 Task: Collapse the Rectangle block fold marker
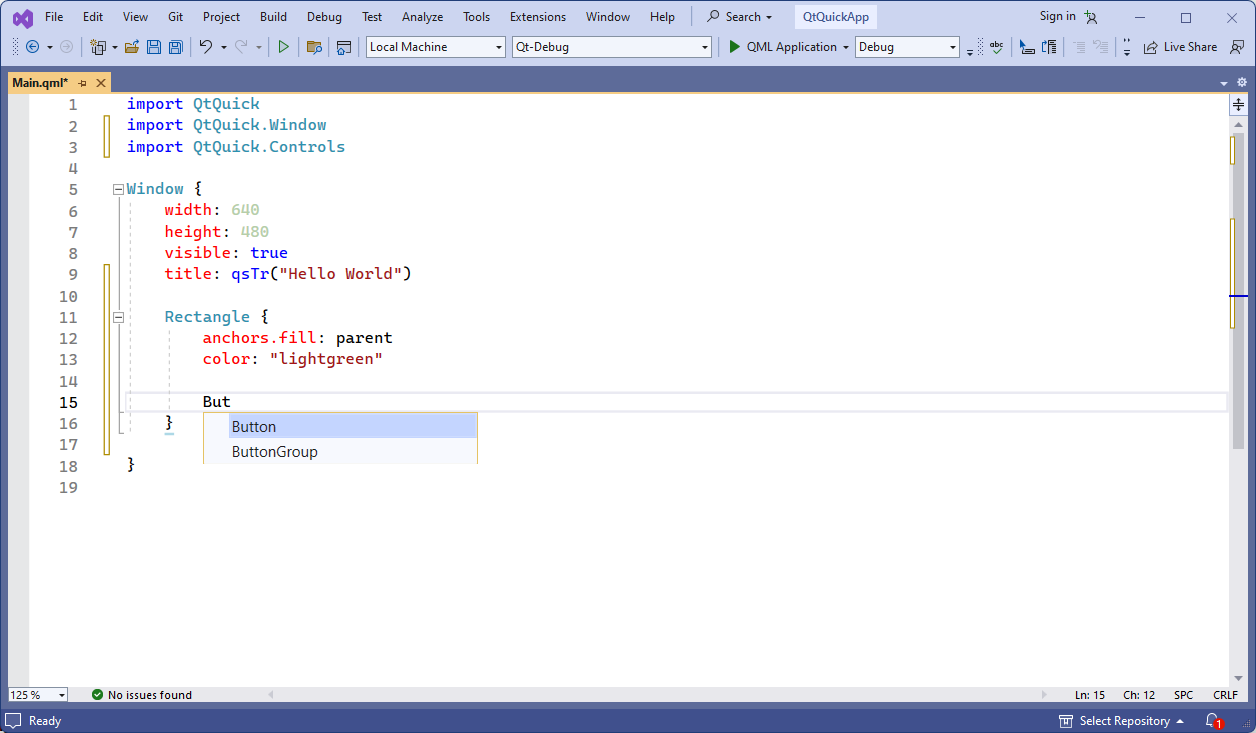coord(118,316)
